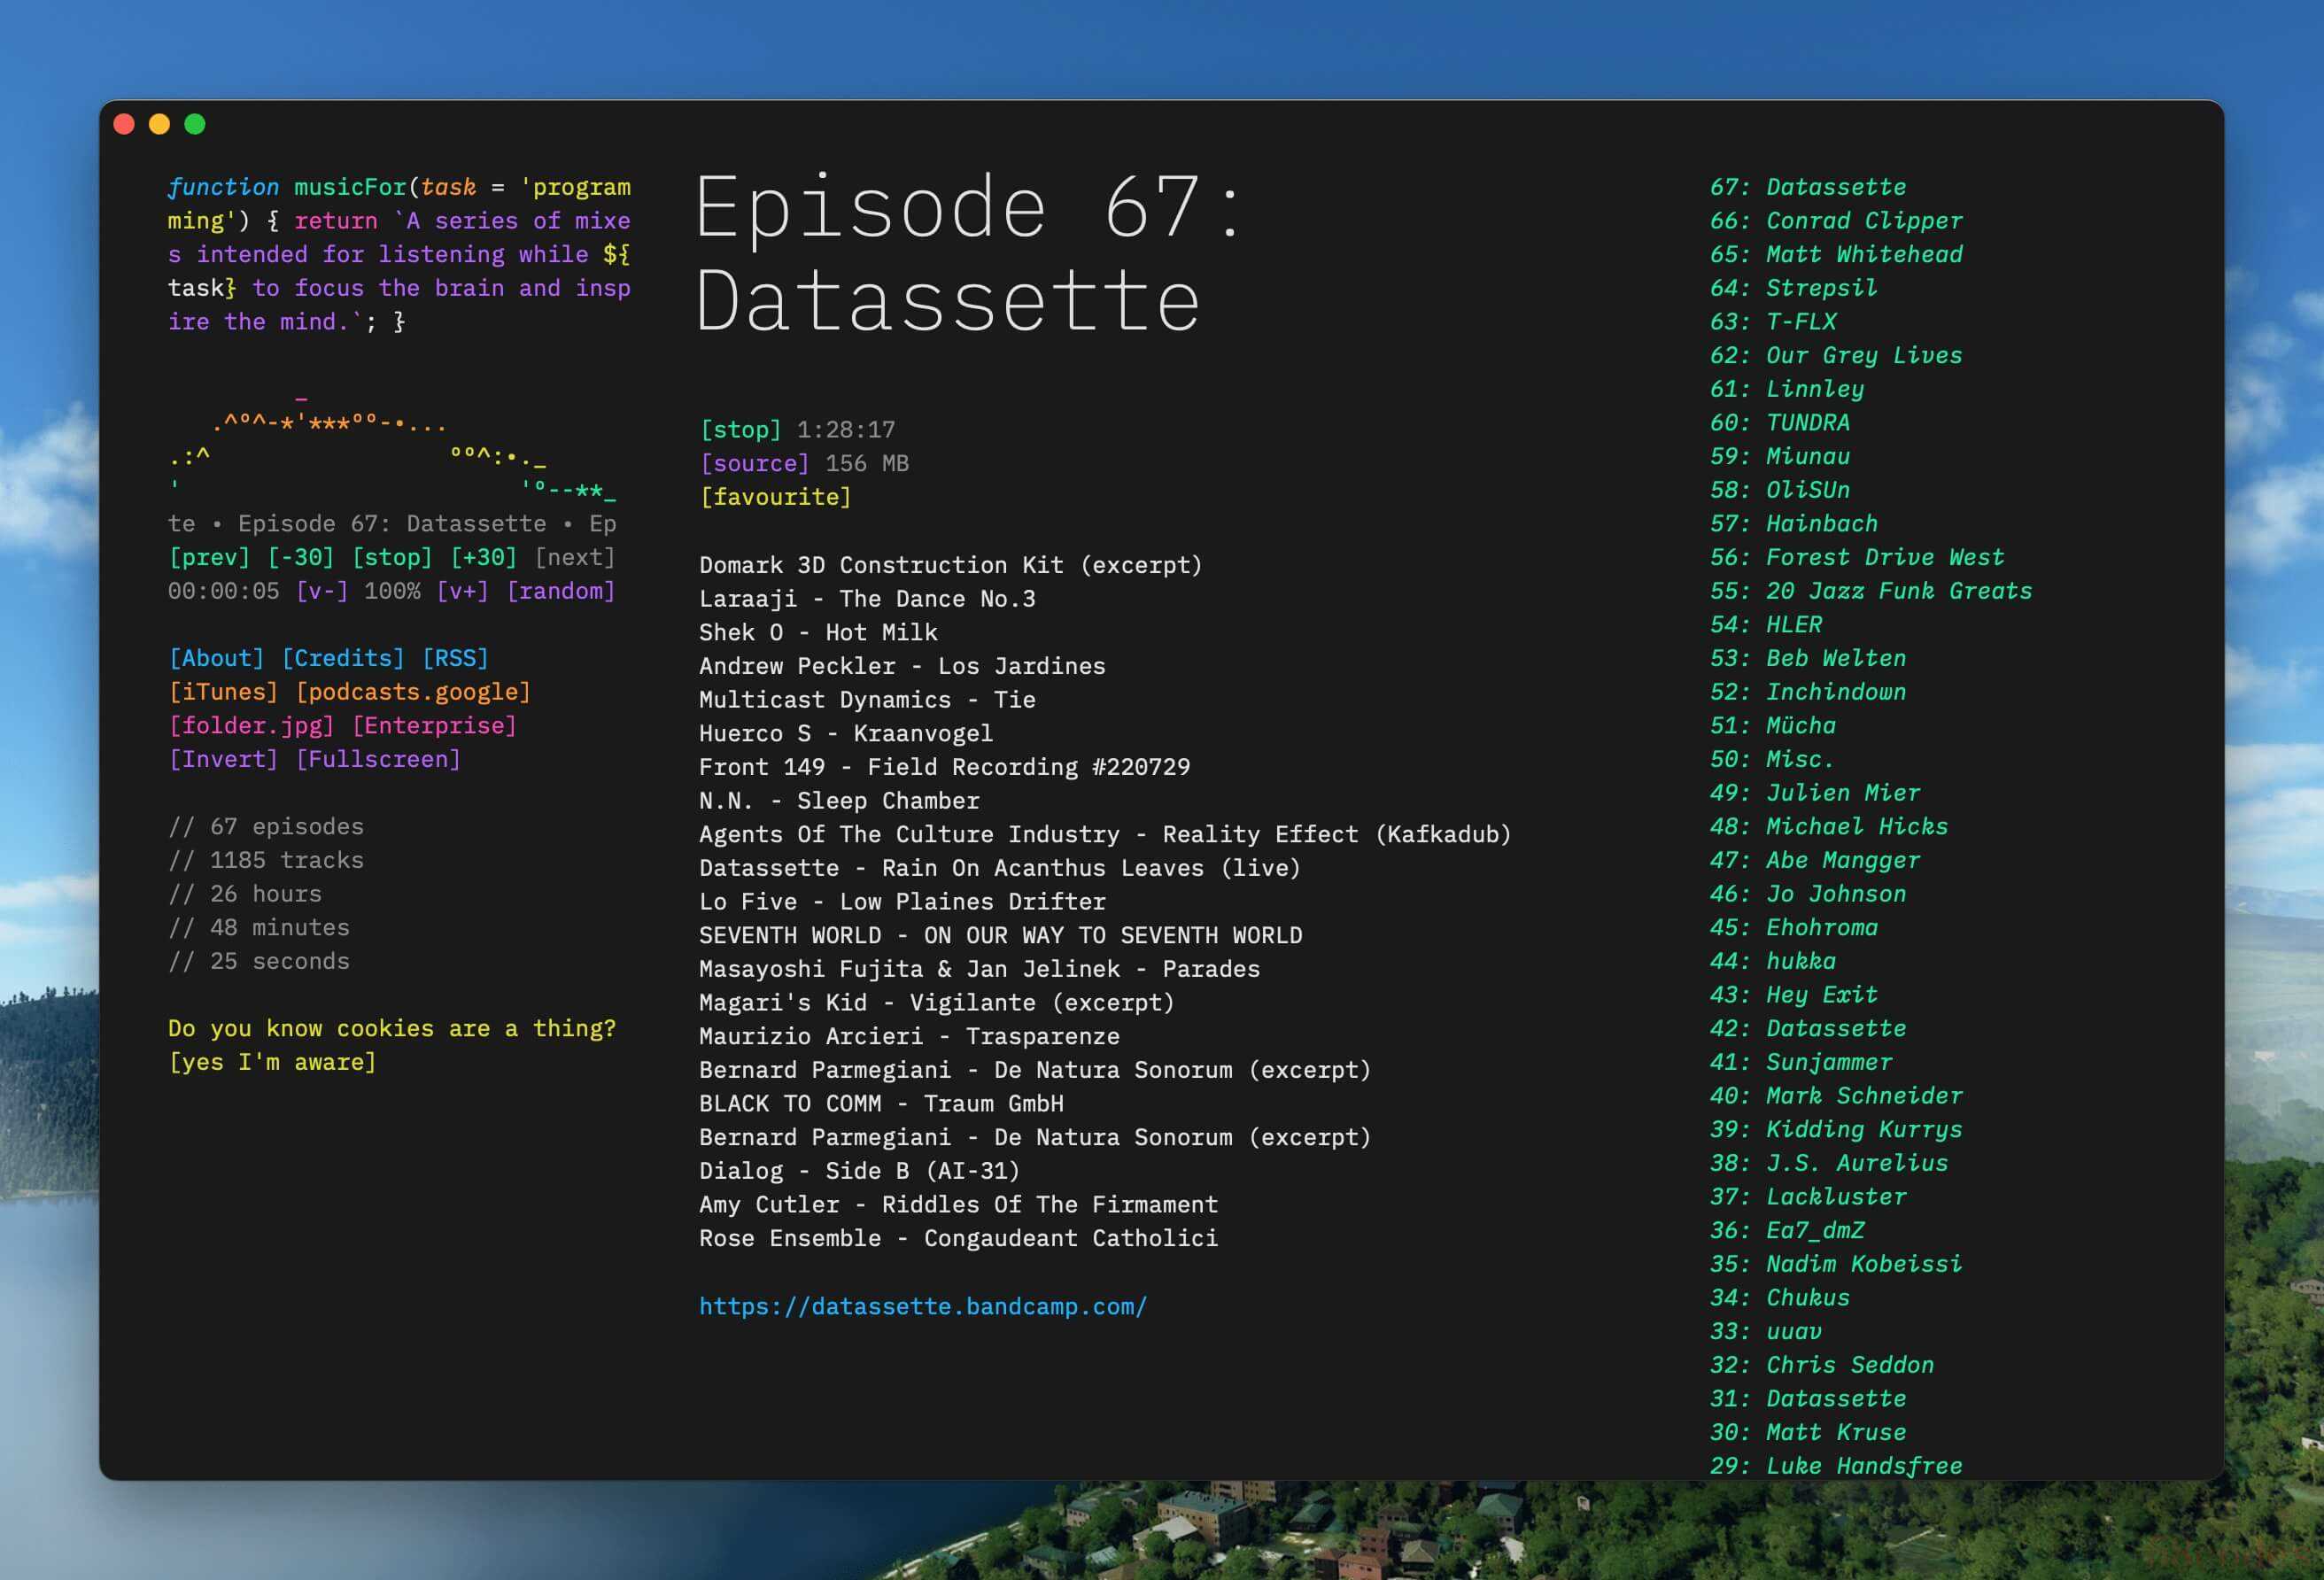
Task: Open the [About] page
Action: (216, 658)
